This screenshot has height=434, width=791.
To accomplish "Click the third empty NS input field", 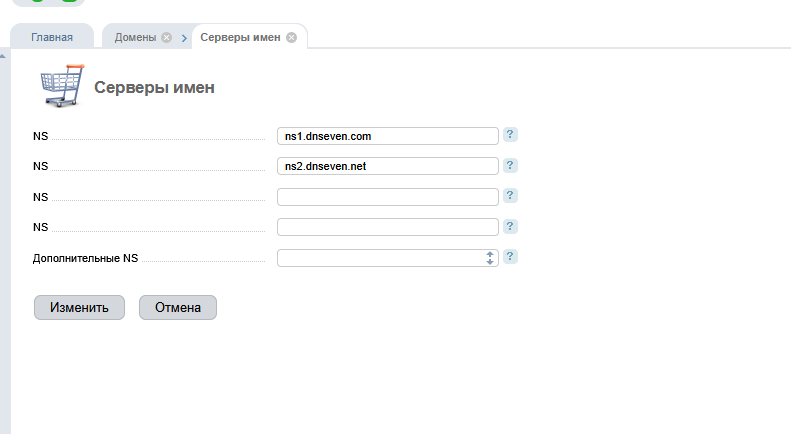I will point(387,197).
